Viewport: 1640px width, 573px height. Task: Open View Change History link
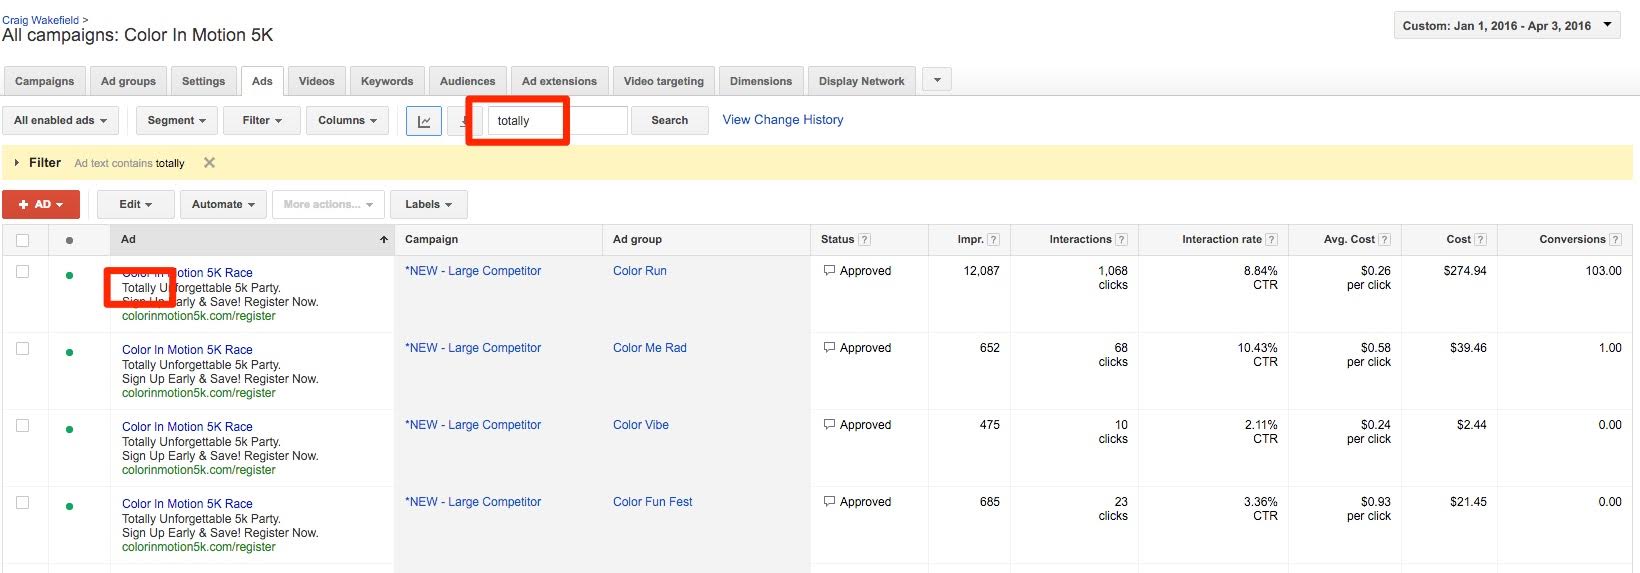783,120
